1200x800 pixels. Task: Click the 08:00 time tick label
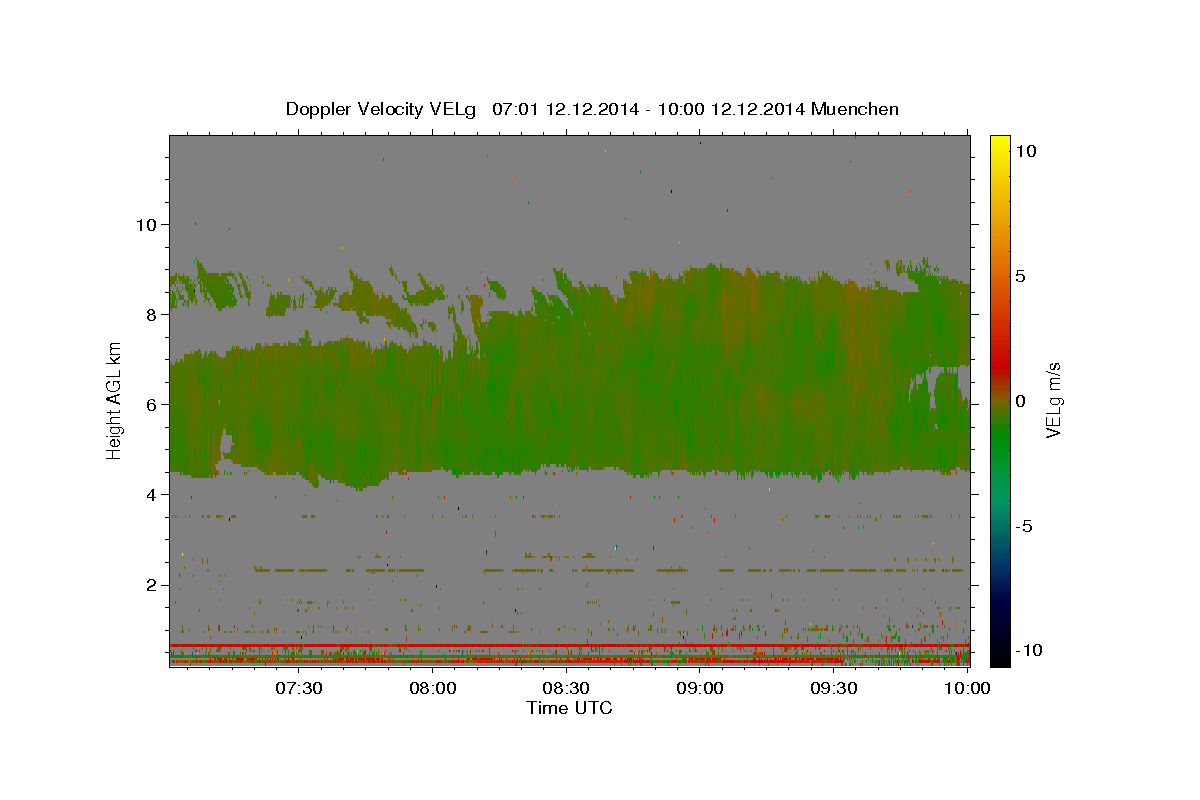pos(433,688)
